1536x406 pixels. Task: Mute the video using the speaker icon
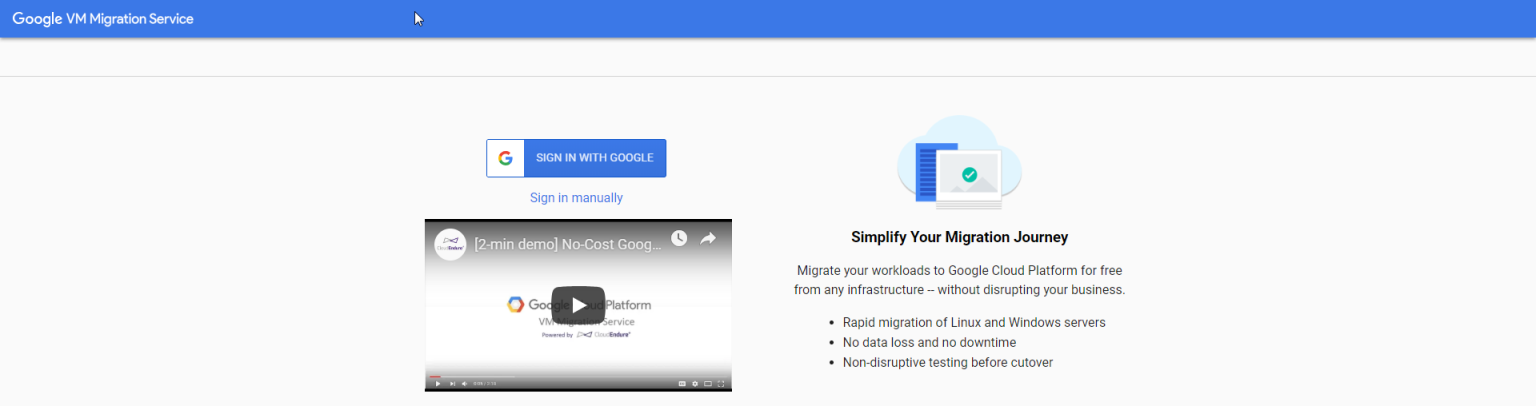coord(465,384)
